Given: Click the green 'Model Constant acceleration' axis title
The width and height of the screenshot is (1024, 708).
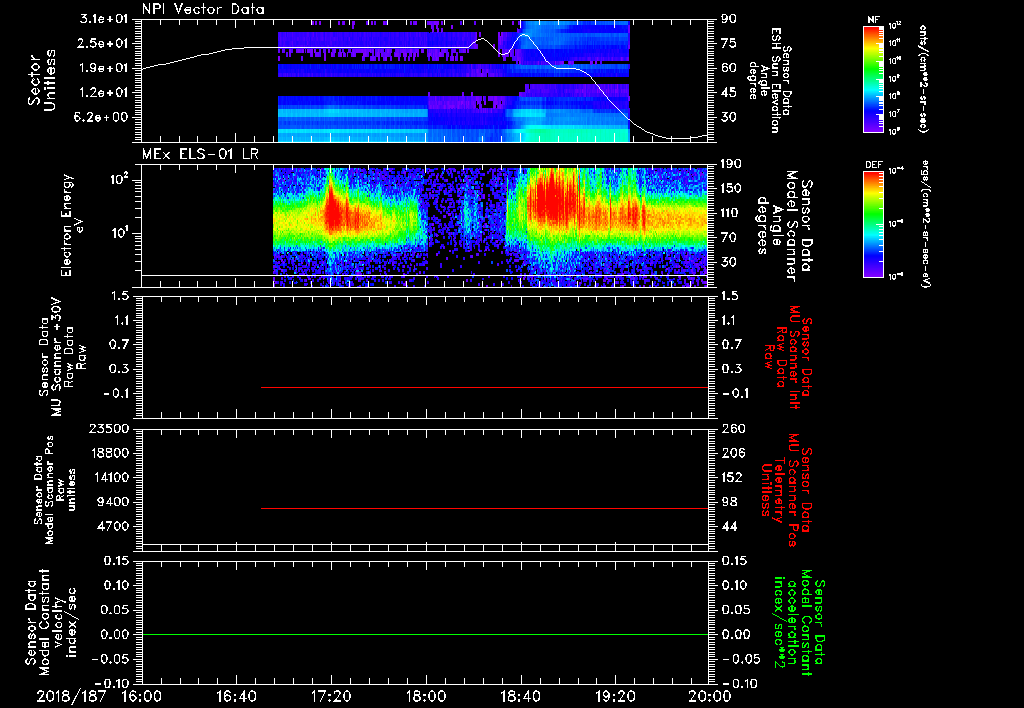Looking at the screenshot, I should point(799,624).
